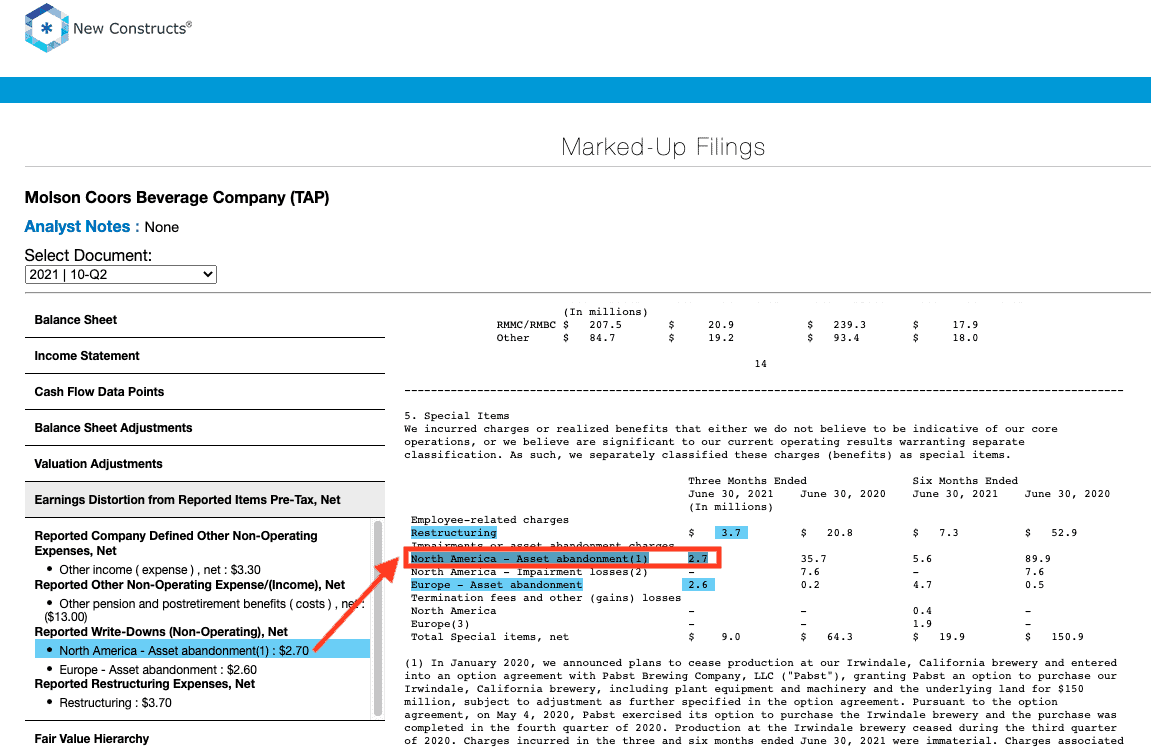Click the Analyst Notes link
Screen dimensions: 1151x748
81,227
